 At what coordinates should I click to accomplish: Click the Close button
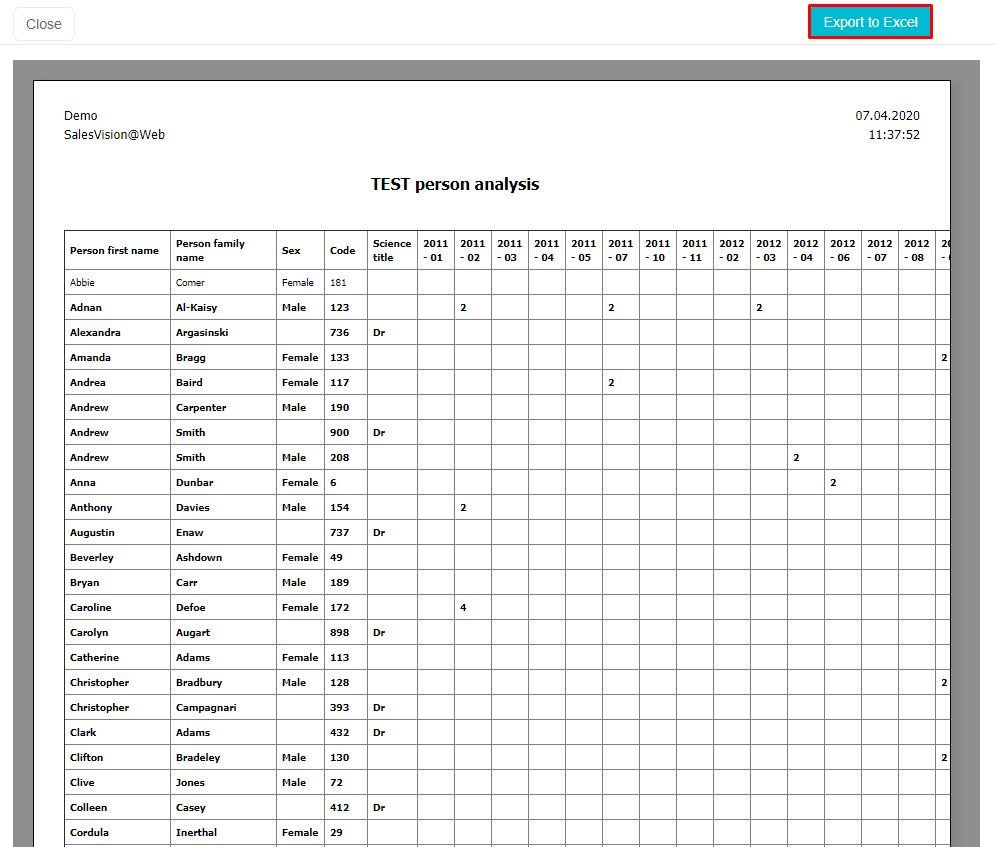(44, 24)
